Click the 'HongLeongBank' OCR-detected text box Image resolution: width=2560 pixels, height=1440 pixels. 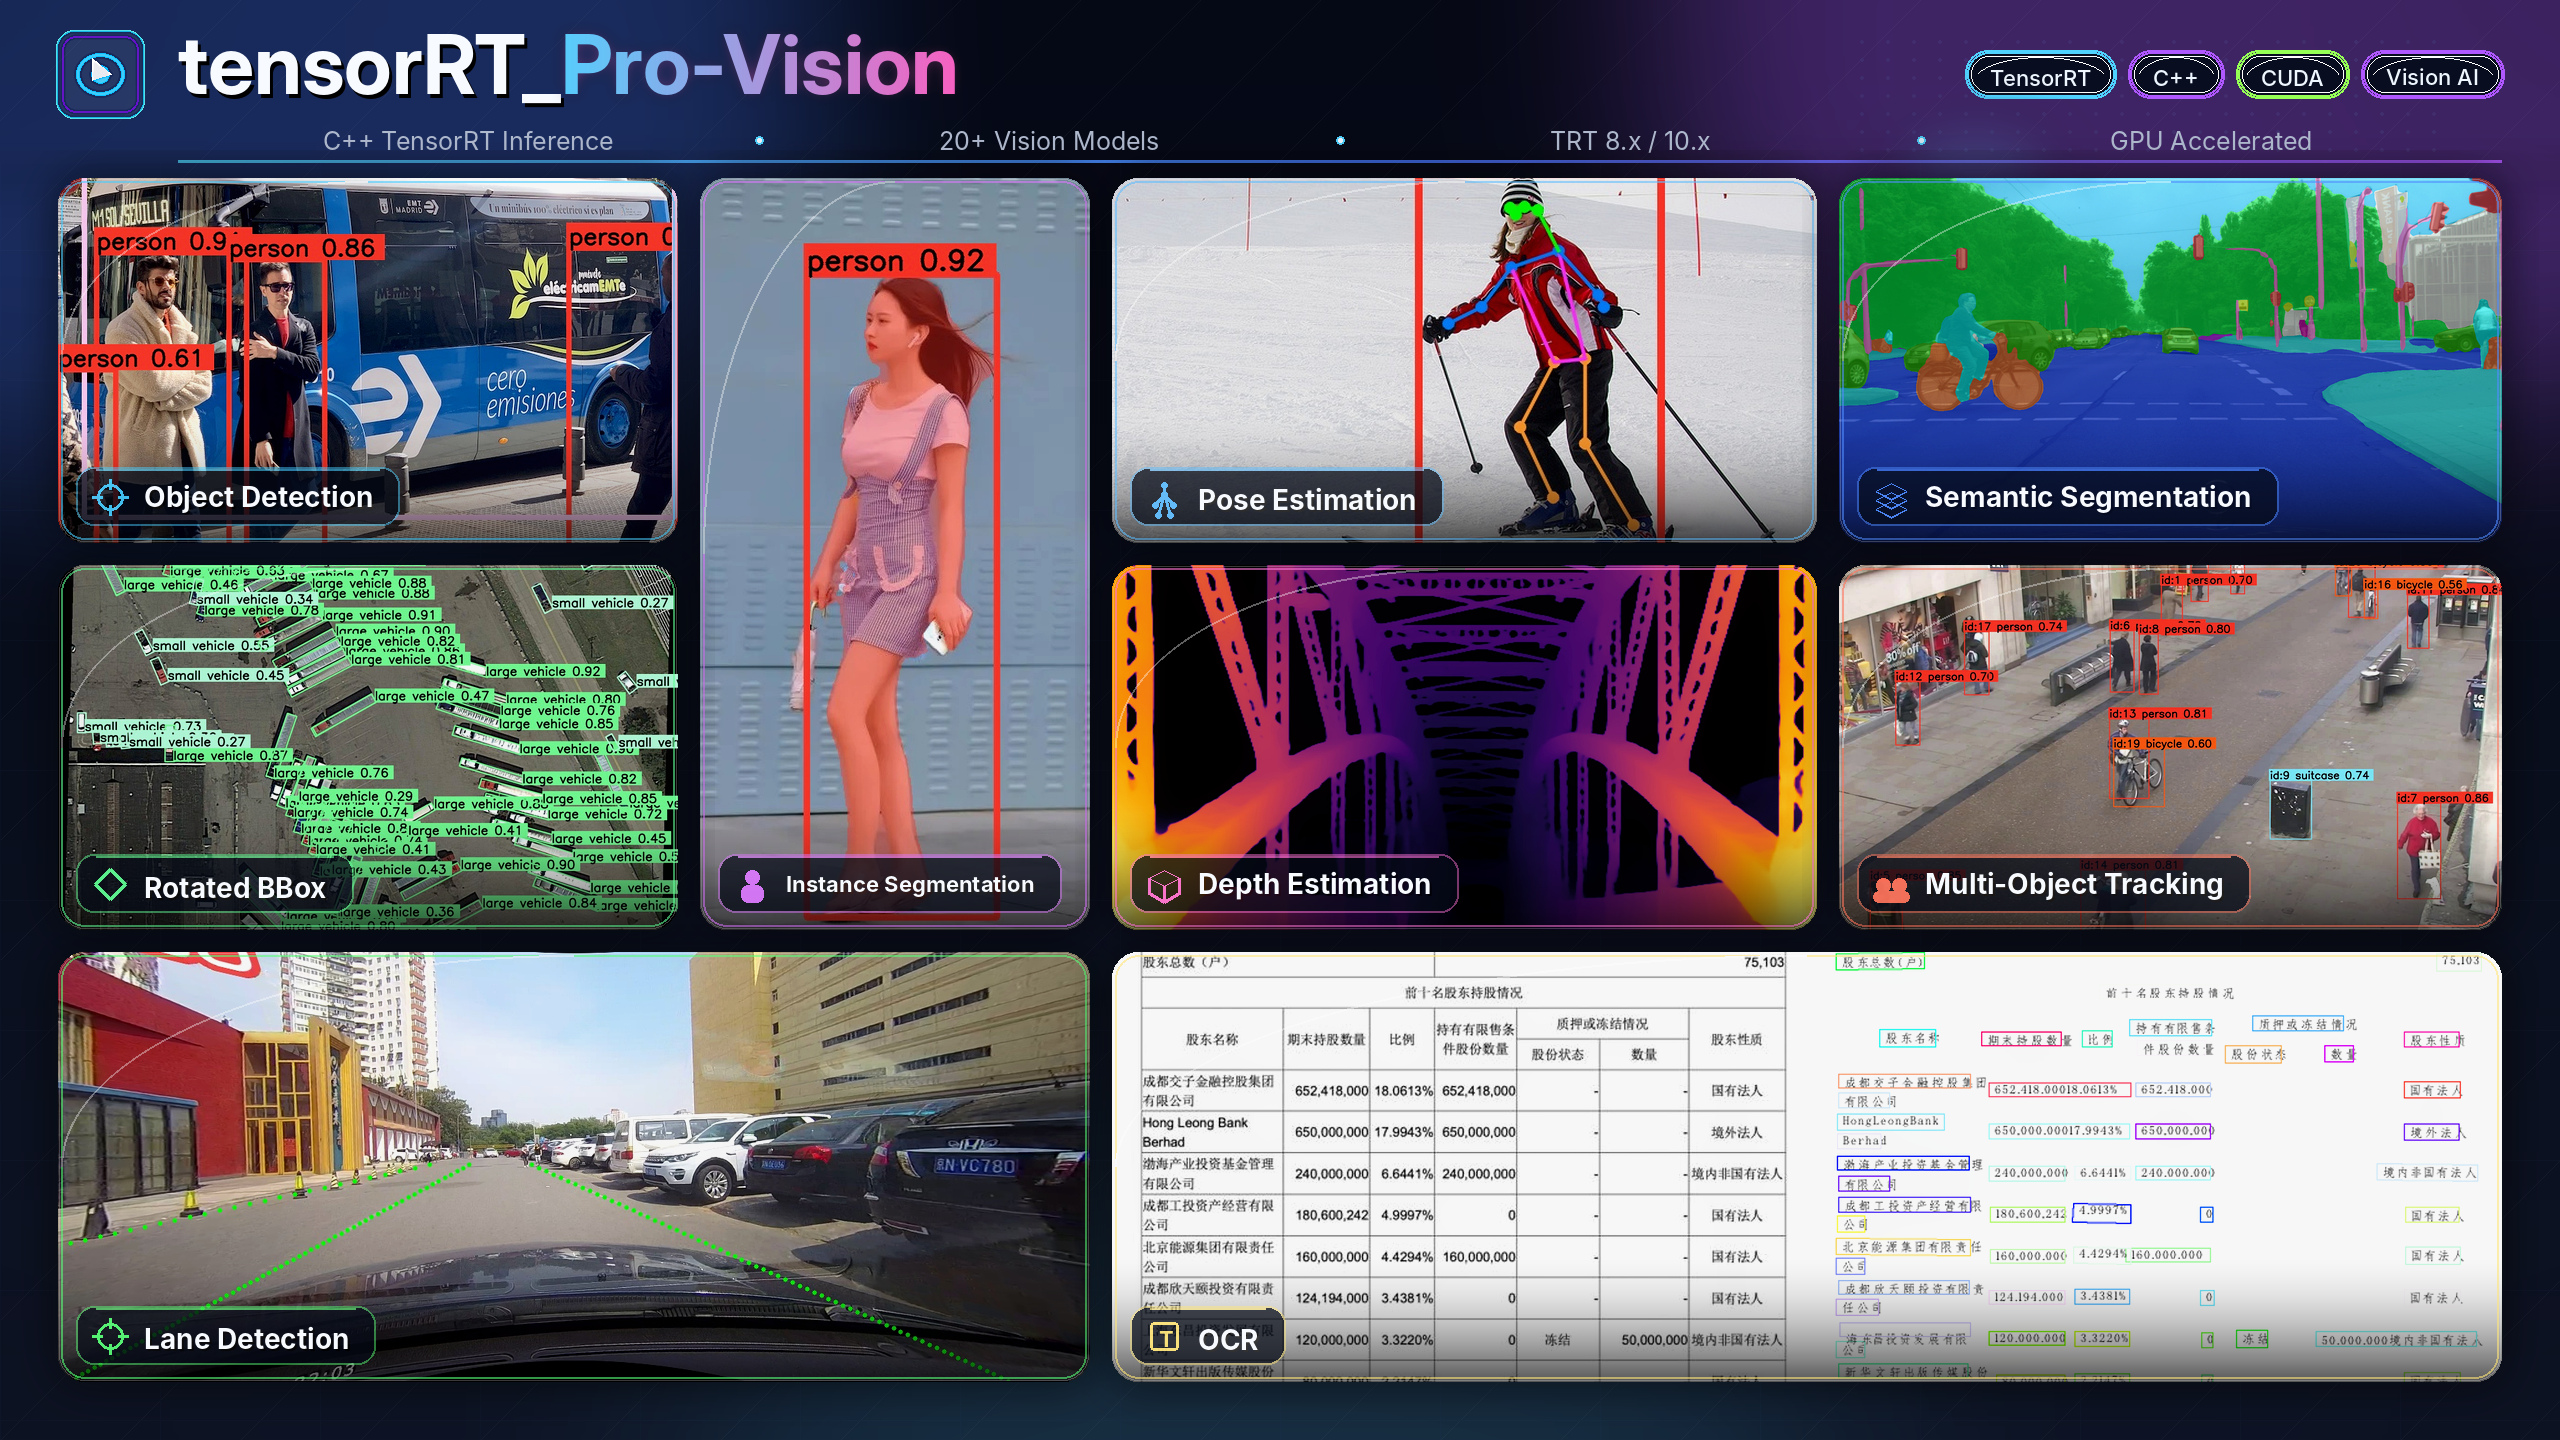coord(1890,1121)
